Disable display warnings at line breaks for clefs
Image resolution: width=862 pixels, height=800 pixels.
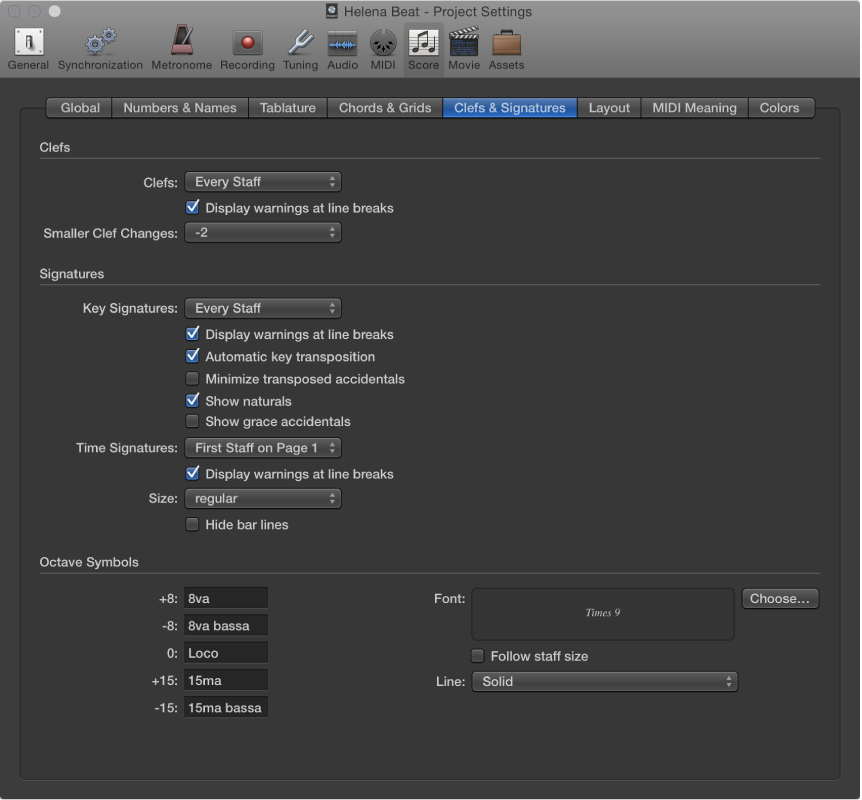point(193,207)
